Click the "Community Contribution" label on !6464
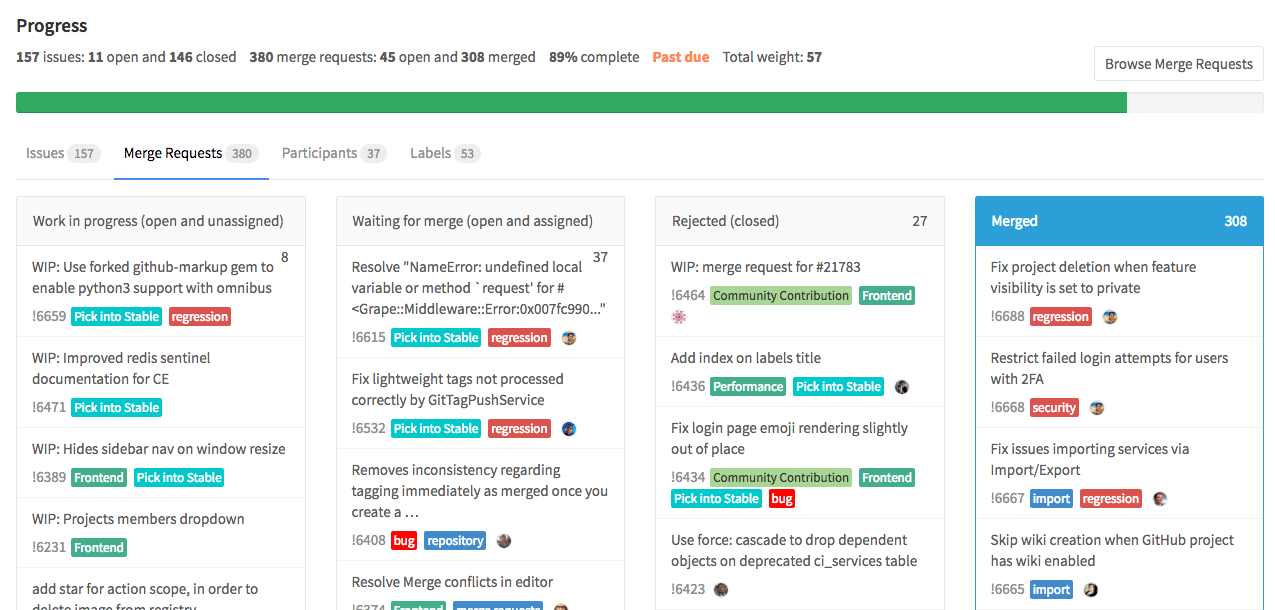The height and width of the screenshot is (610, 1275). pyautogui.click(x=780, y=295)
